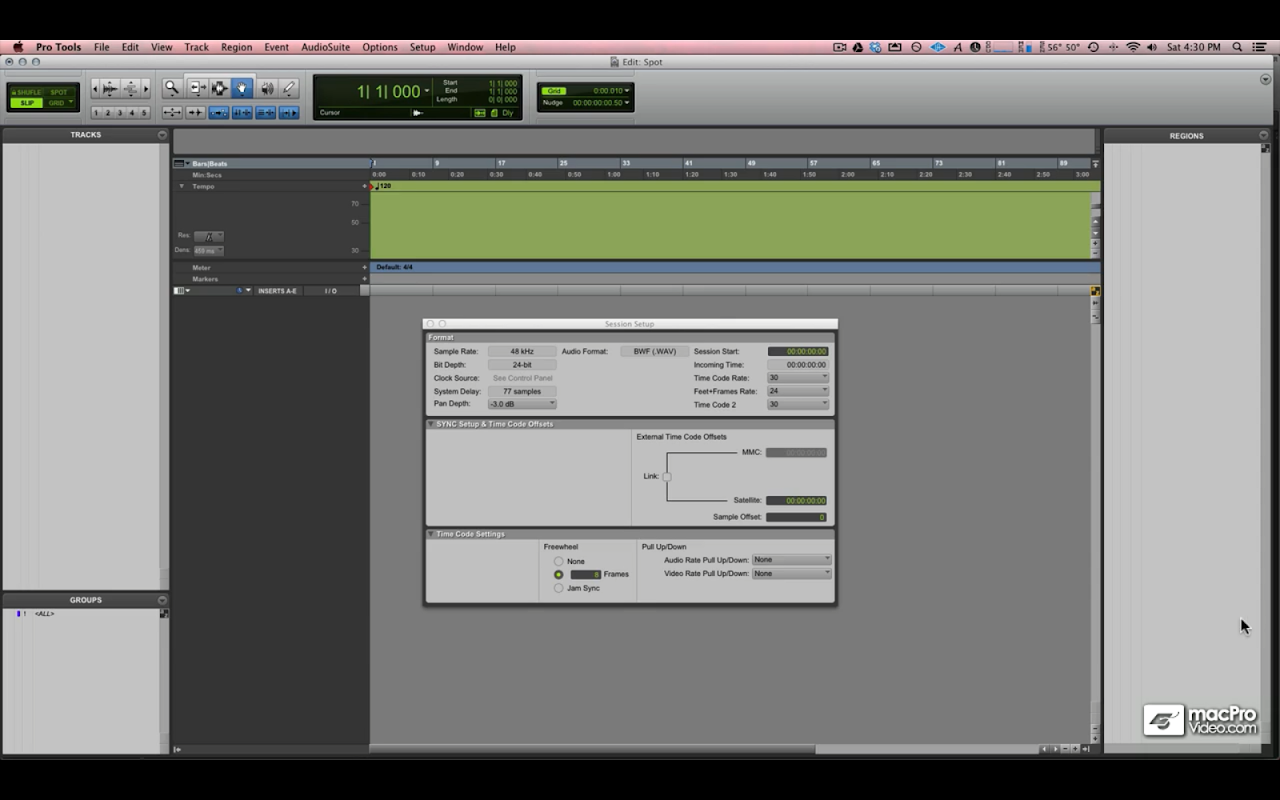Open Spotlight search in menu bar
This screenshot has height=800, width=1280.
click(x=1237, y=47)
